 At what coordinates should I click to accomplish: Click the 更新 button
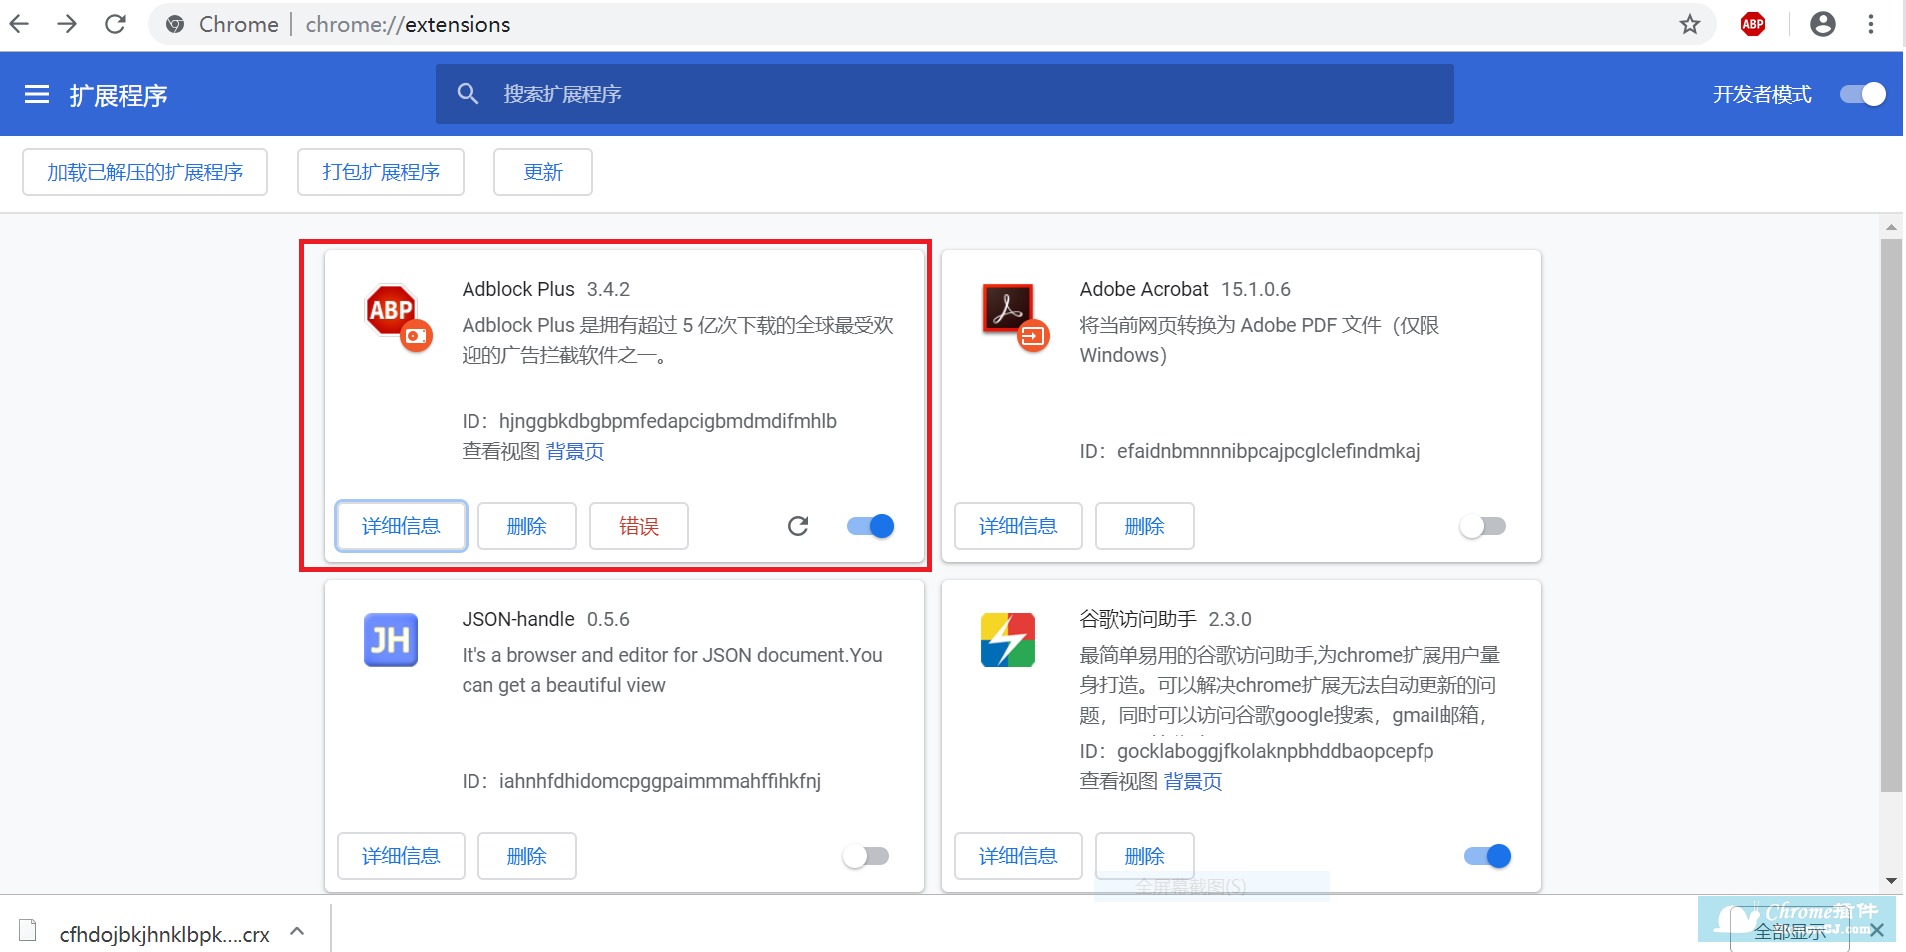543,172
